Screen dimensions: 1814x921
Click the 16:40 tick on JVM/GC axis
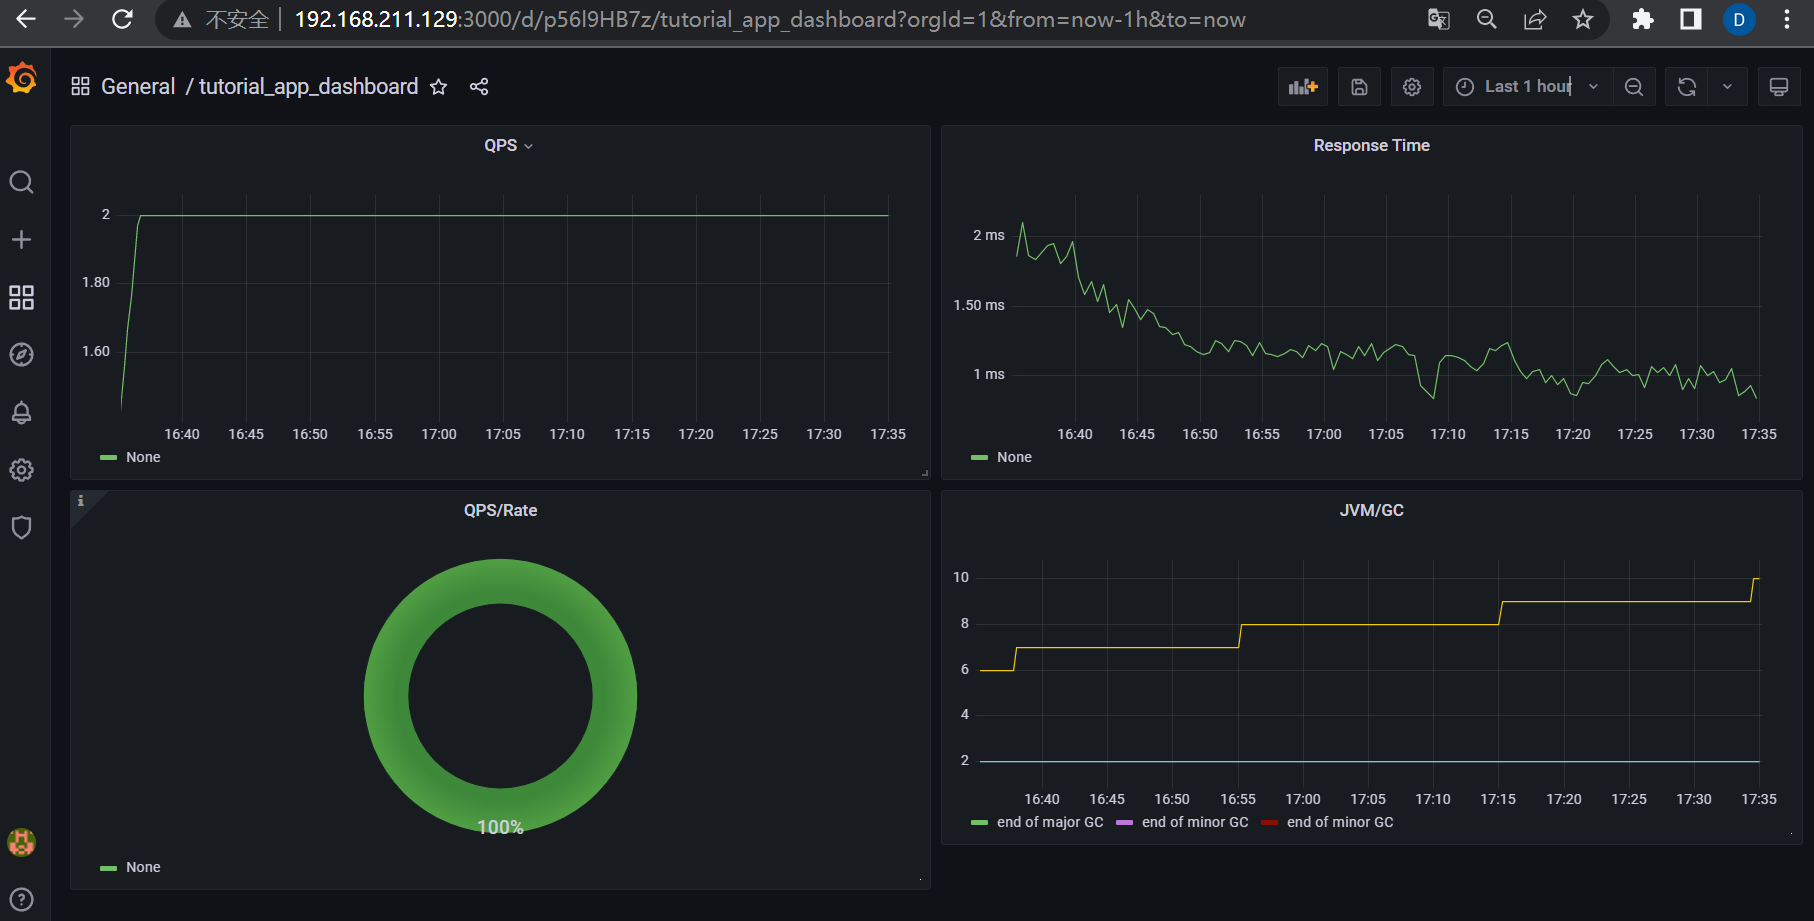tap(1042, 799)
